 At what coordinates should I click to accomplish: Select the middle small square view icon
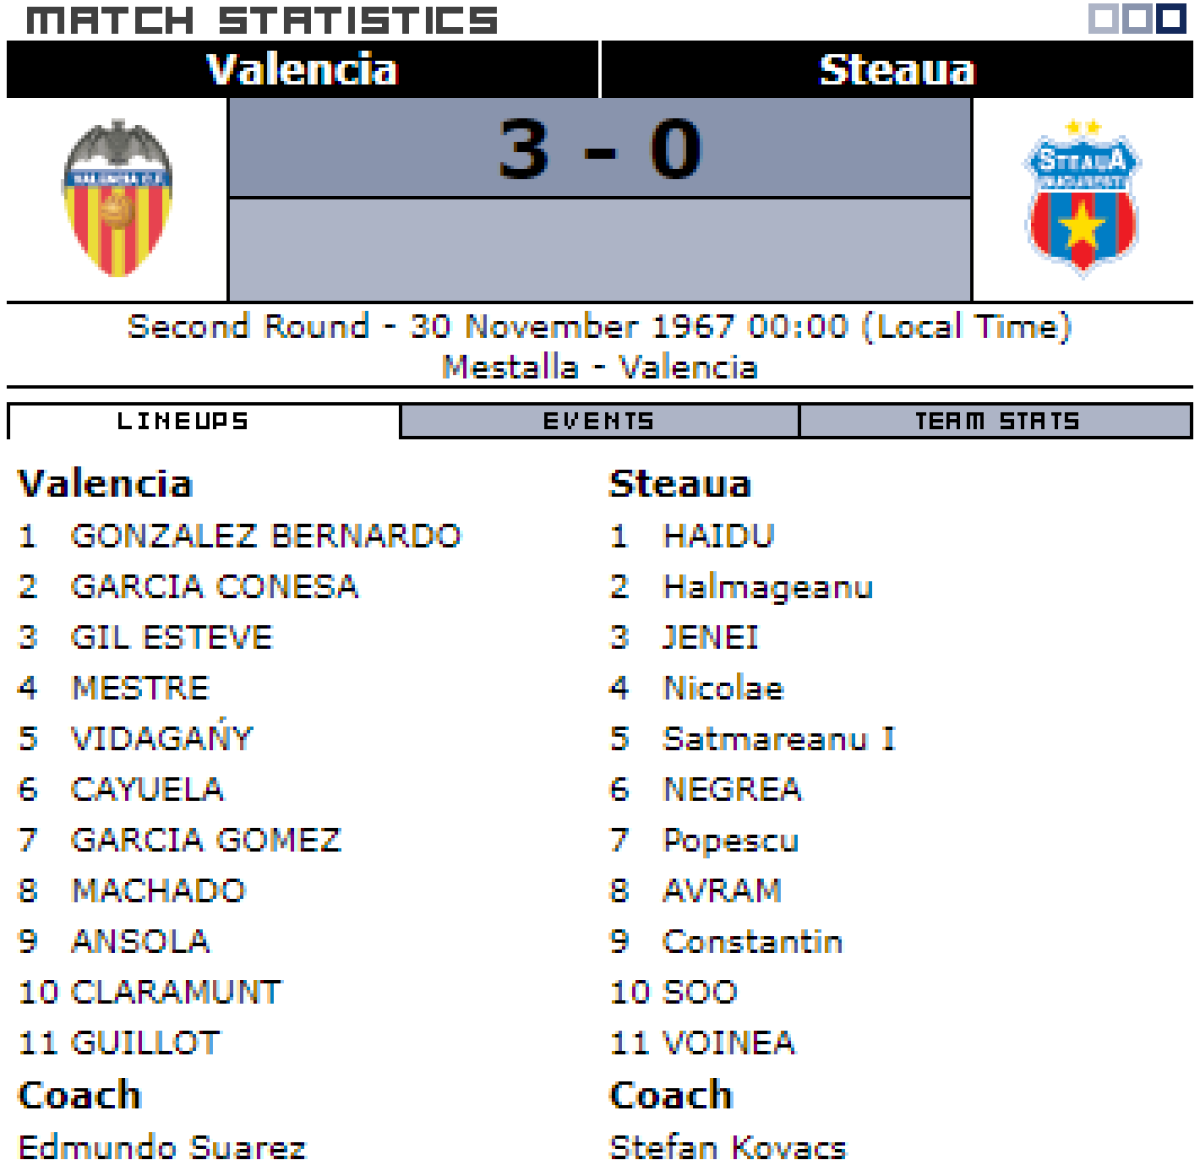tap(1137, 19)
